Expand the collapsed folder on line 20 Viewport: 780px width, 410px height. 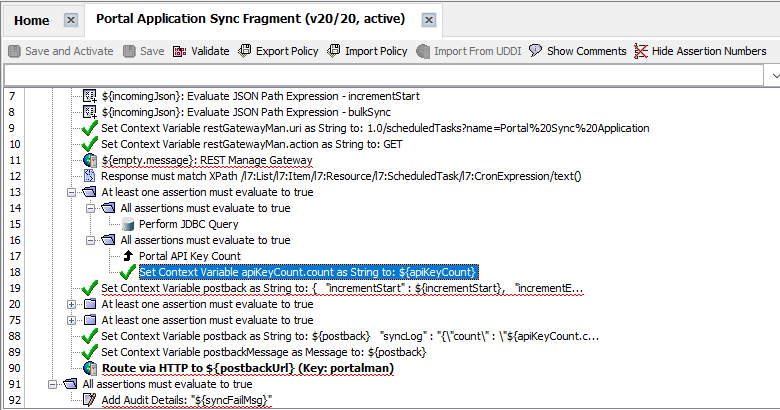tap(71, 304)
